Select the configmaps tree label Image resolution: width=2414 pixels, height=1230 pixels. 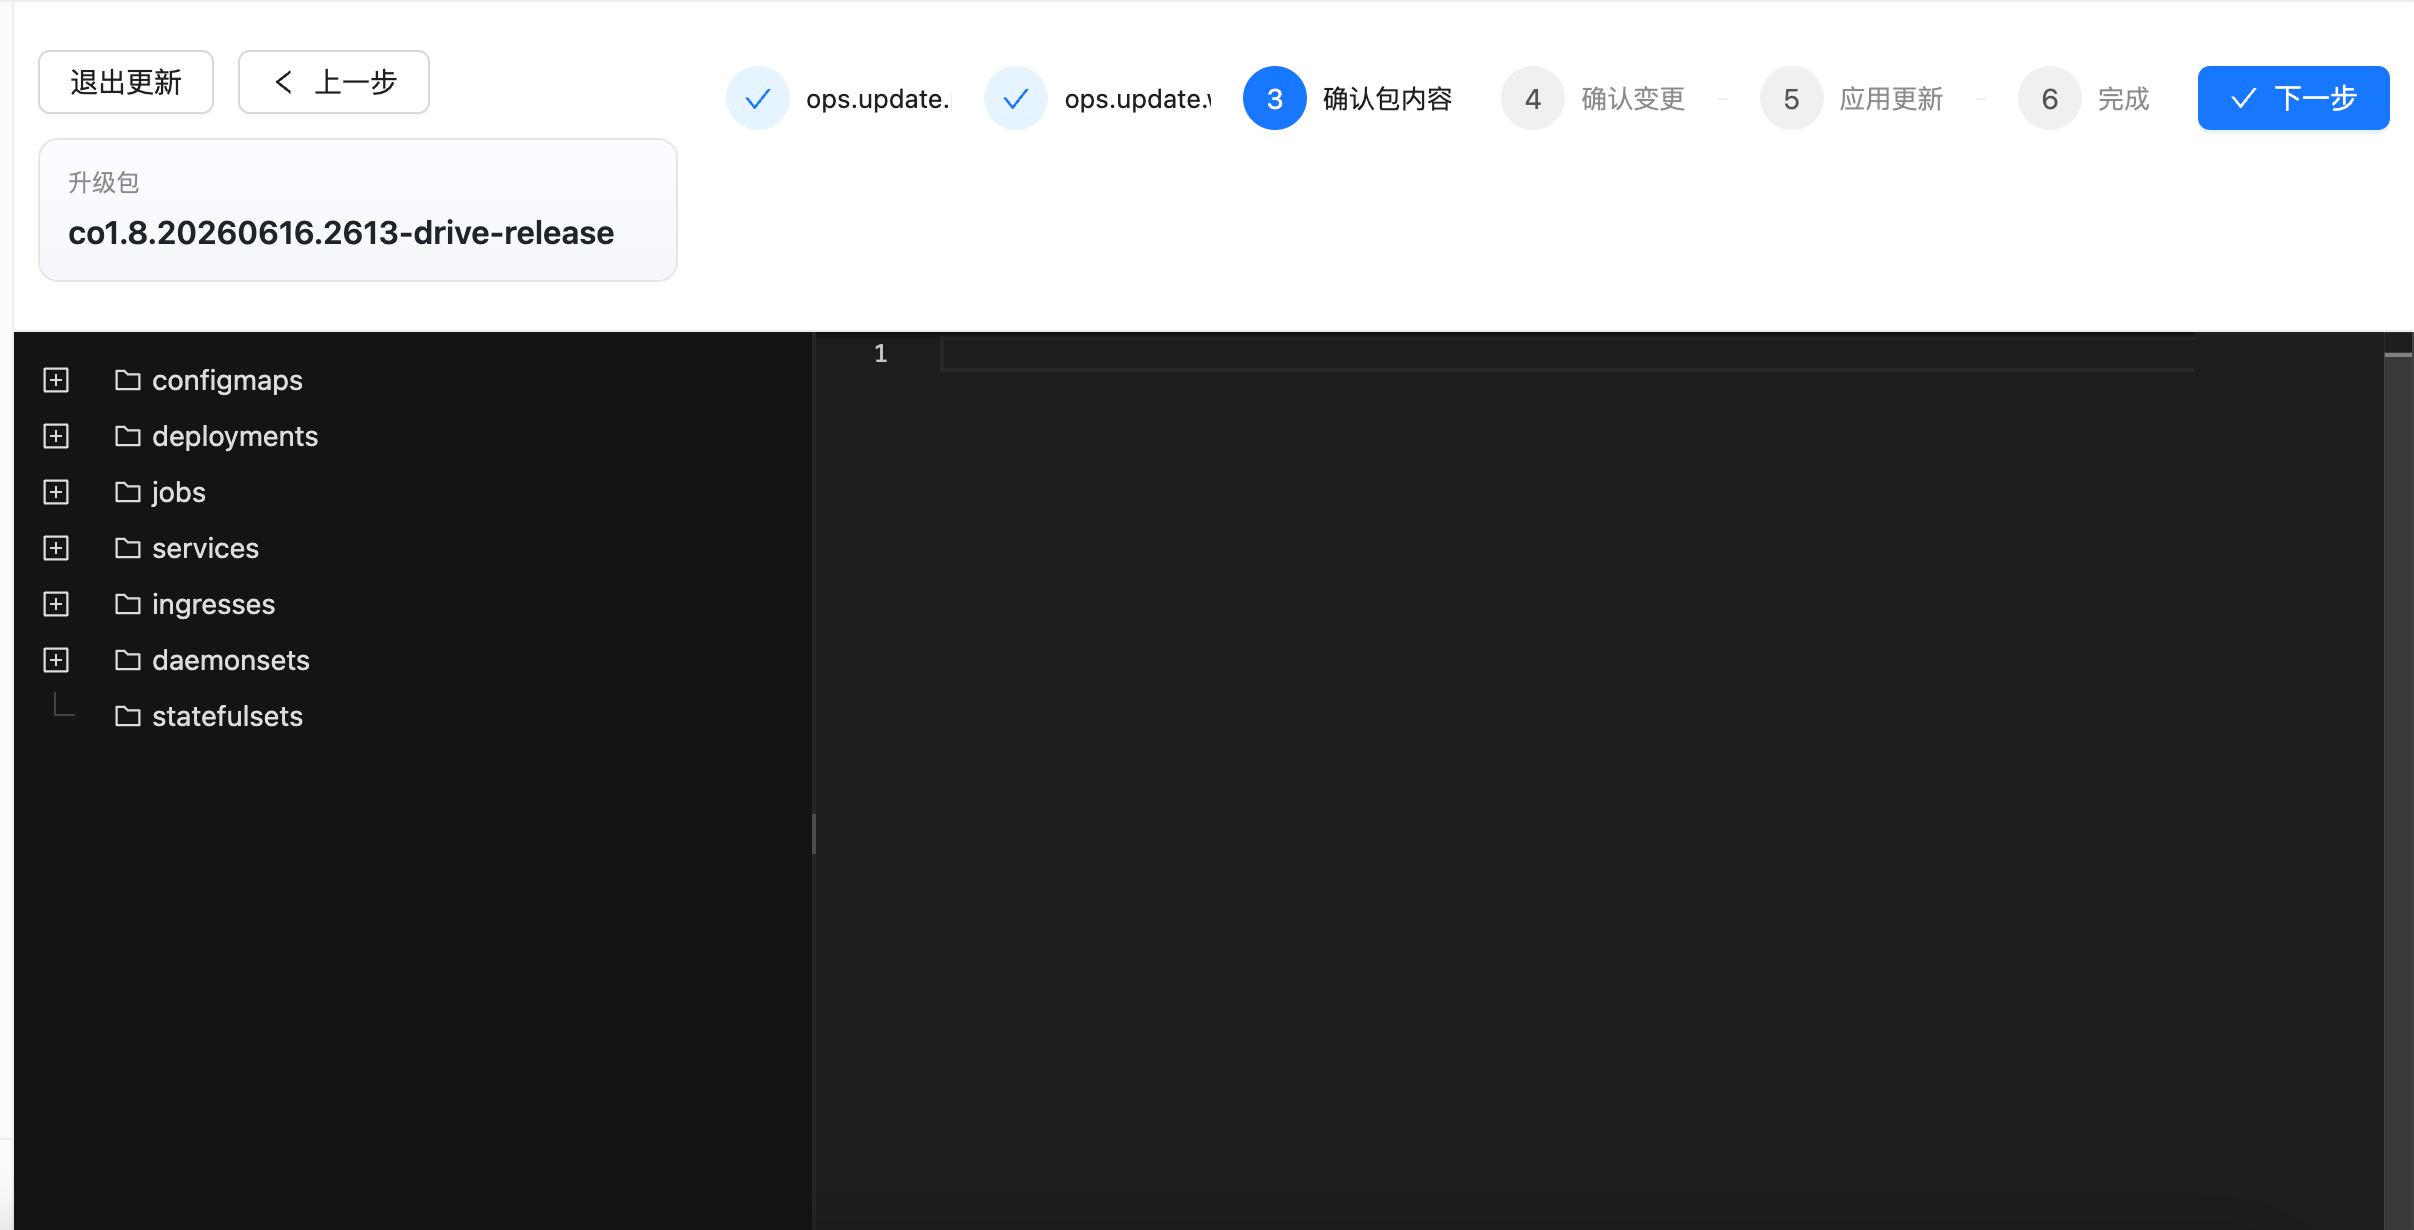point(227,380)
